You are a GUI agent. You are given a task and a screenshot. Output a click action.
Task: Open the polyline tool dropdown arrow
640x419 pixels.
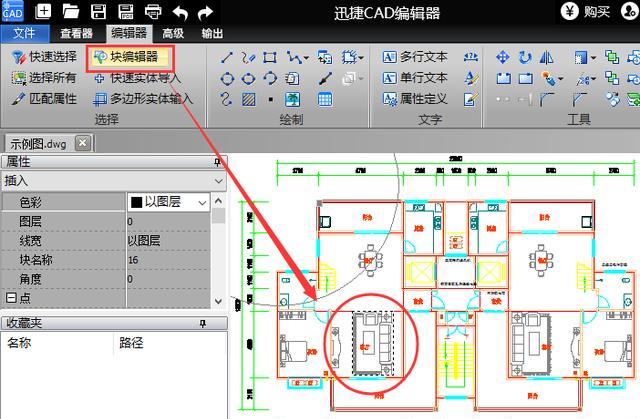(x=307, y=58)
